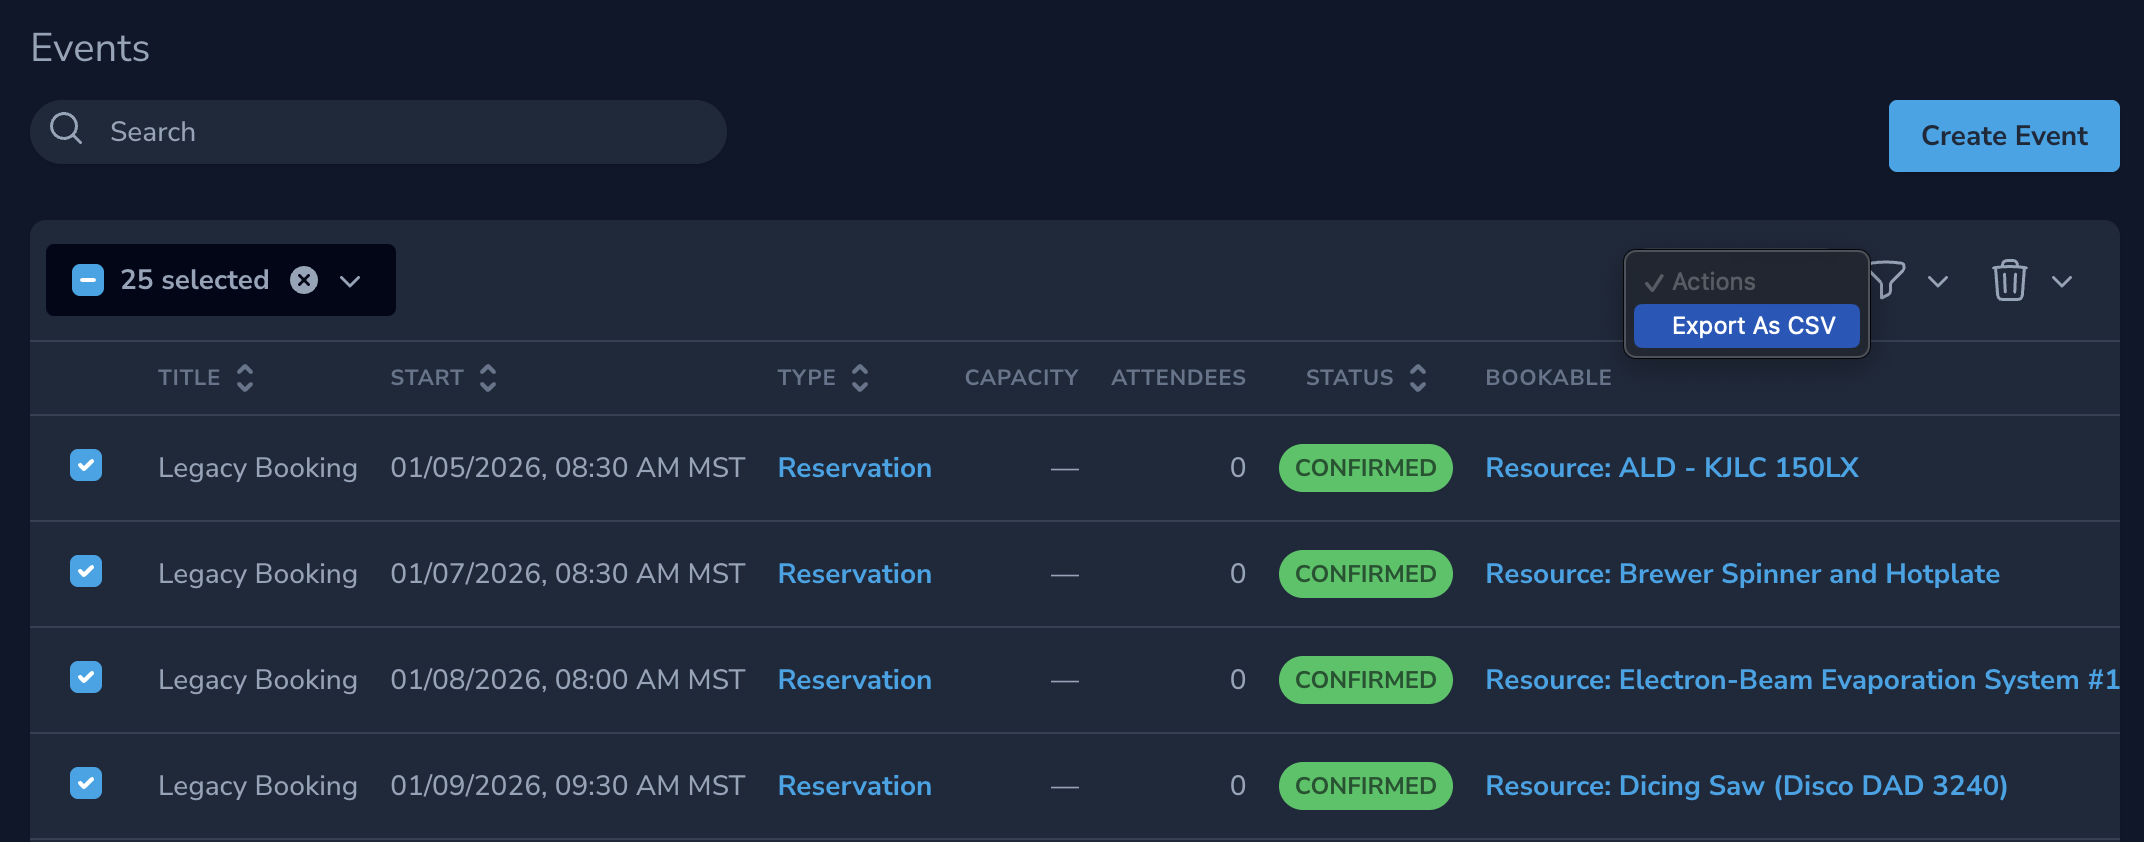2144x842 pixels.
Task: Click CONFIRMED status badge for Dicing Saw row
Action: tap(1365, 786)
